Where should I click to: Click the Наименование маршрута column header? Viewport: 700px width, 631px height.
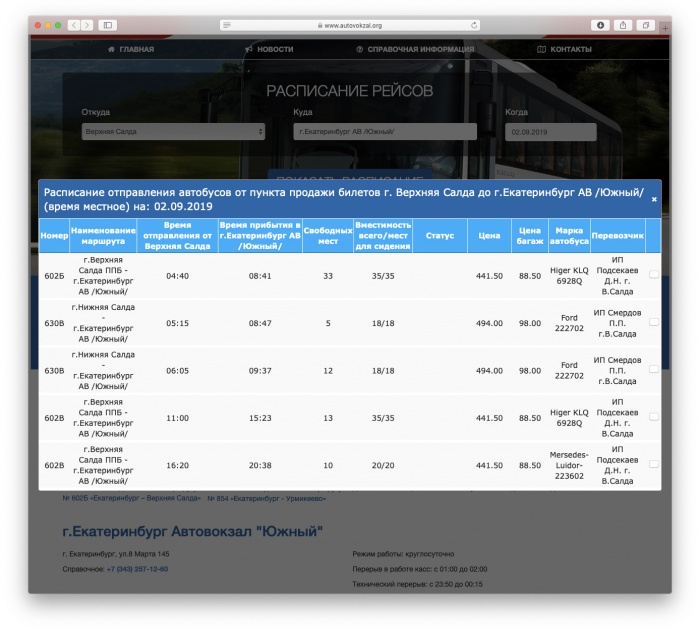[103, 236]
